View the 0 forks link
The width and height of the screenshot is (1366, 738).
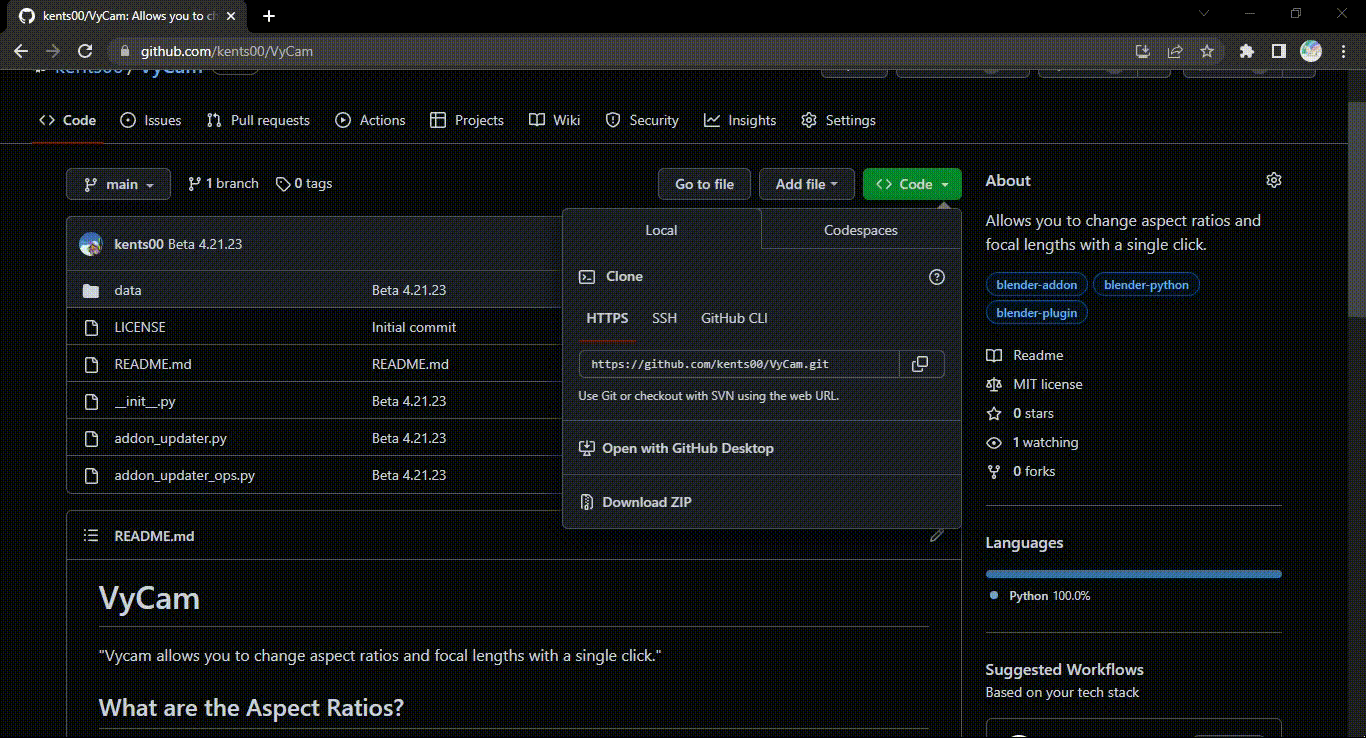[1021, 471]
